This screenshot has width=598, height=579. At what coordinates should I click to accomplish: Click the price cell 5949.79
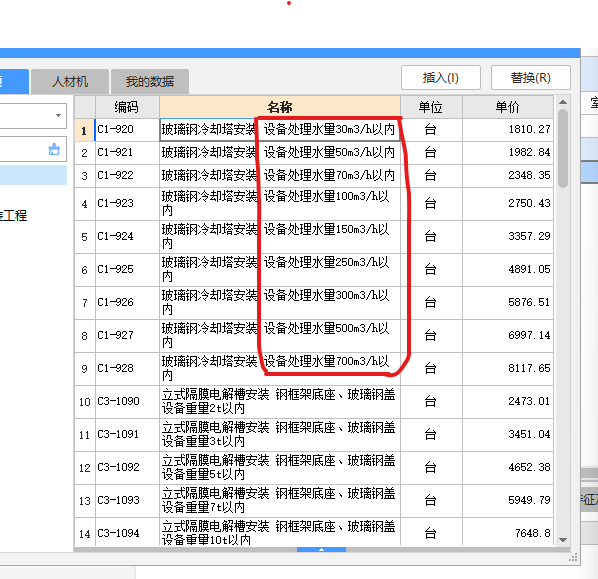pyautogui.click(x=508, y=501)
